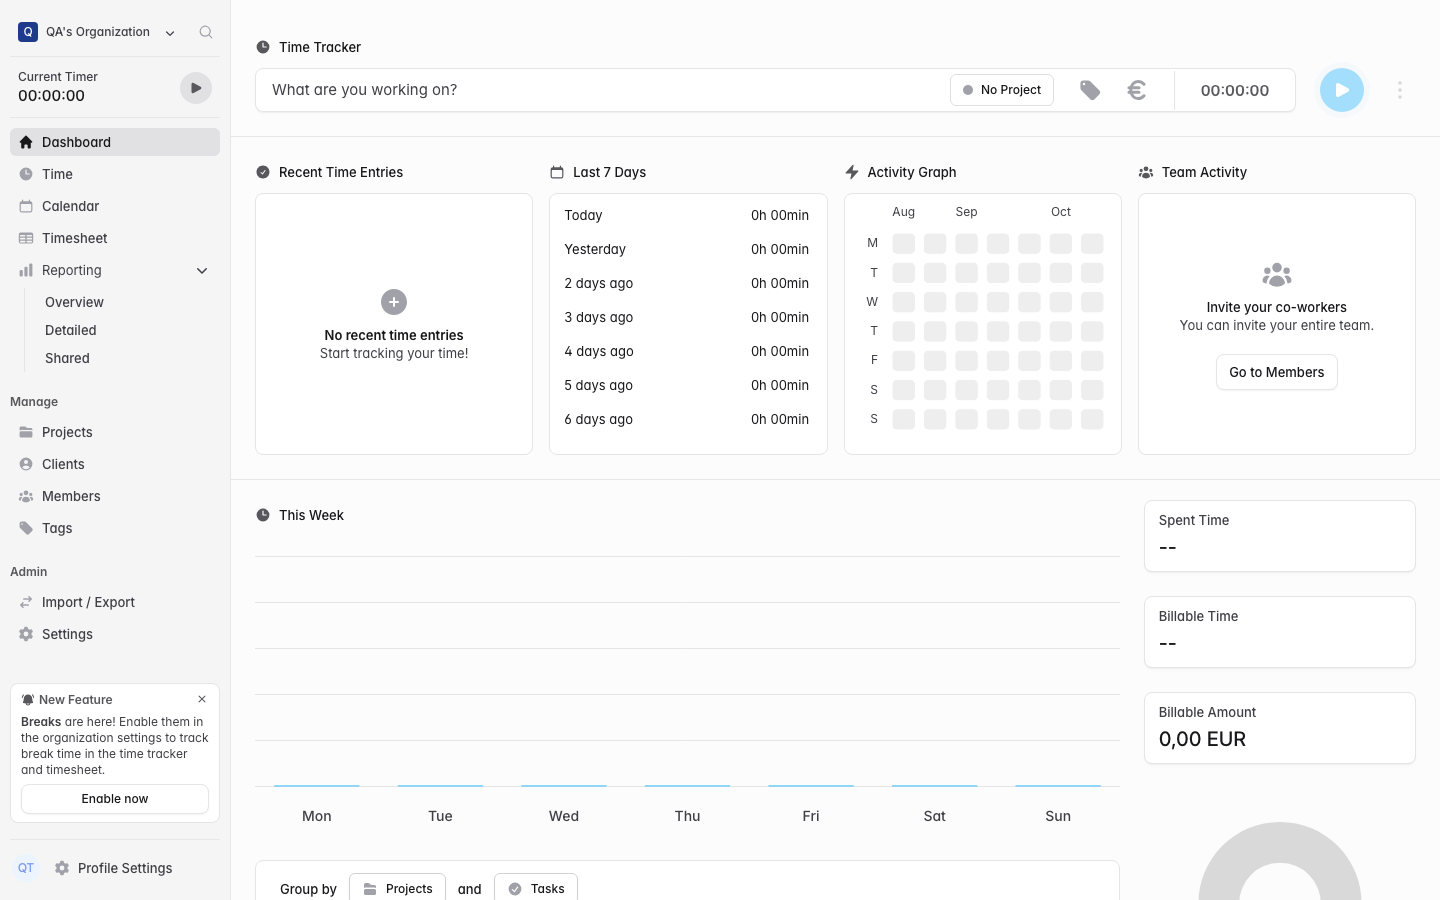Open Shared reports
This screenshot has width=1440, height=900.
point(67,358)
